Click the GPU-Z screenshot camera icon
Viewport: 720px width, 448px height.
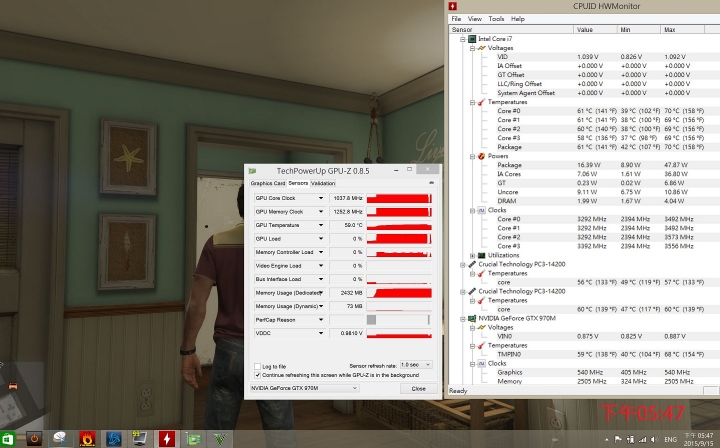[x=431, y=183]
